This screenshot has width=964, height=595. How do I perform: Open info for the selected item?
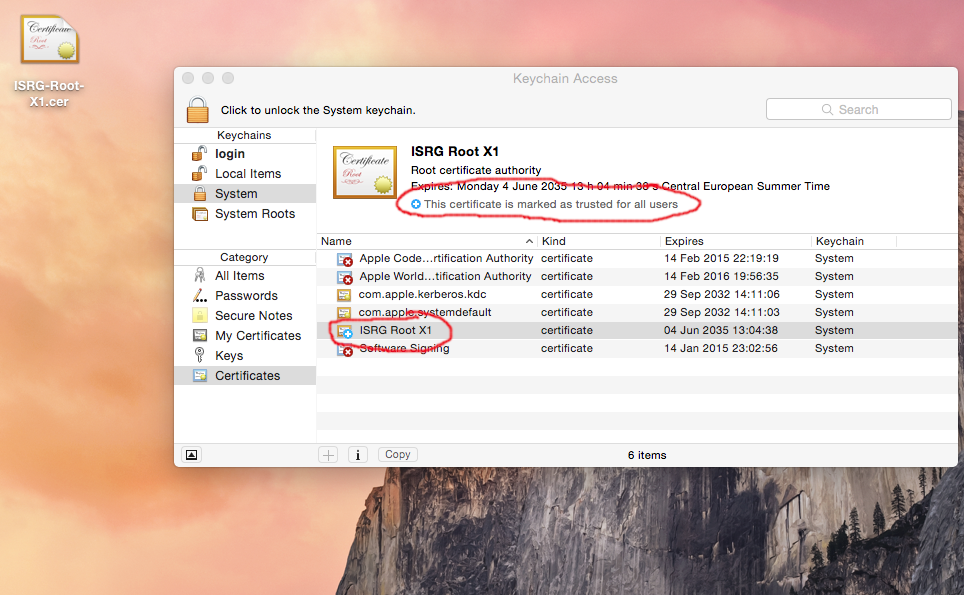click(358, 455)
